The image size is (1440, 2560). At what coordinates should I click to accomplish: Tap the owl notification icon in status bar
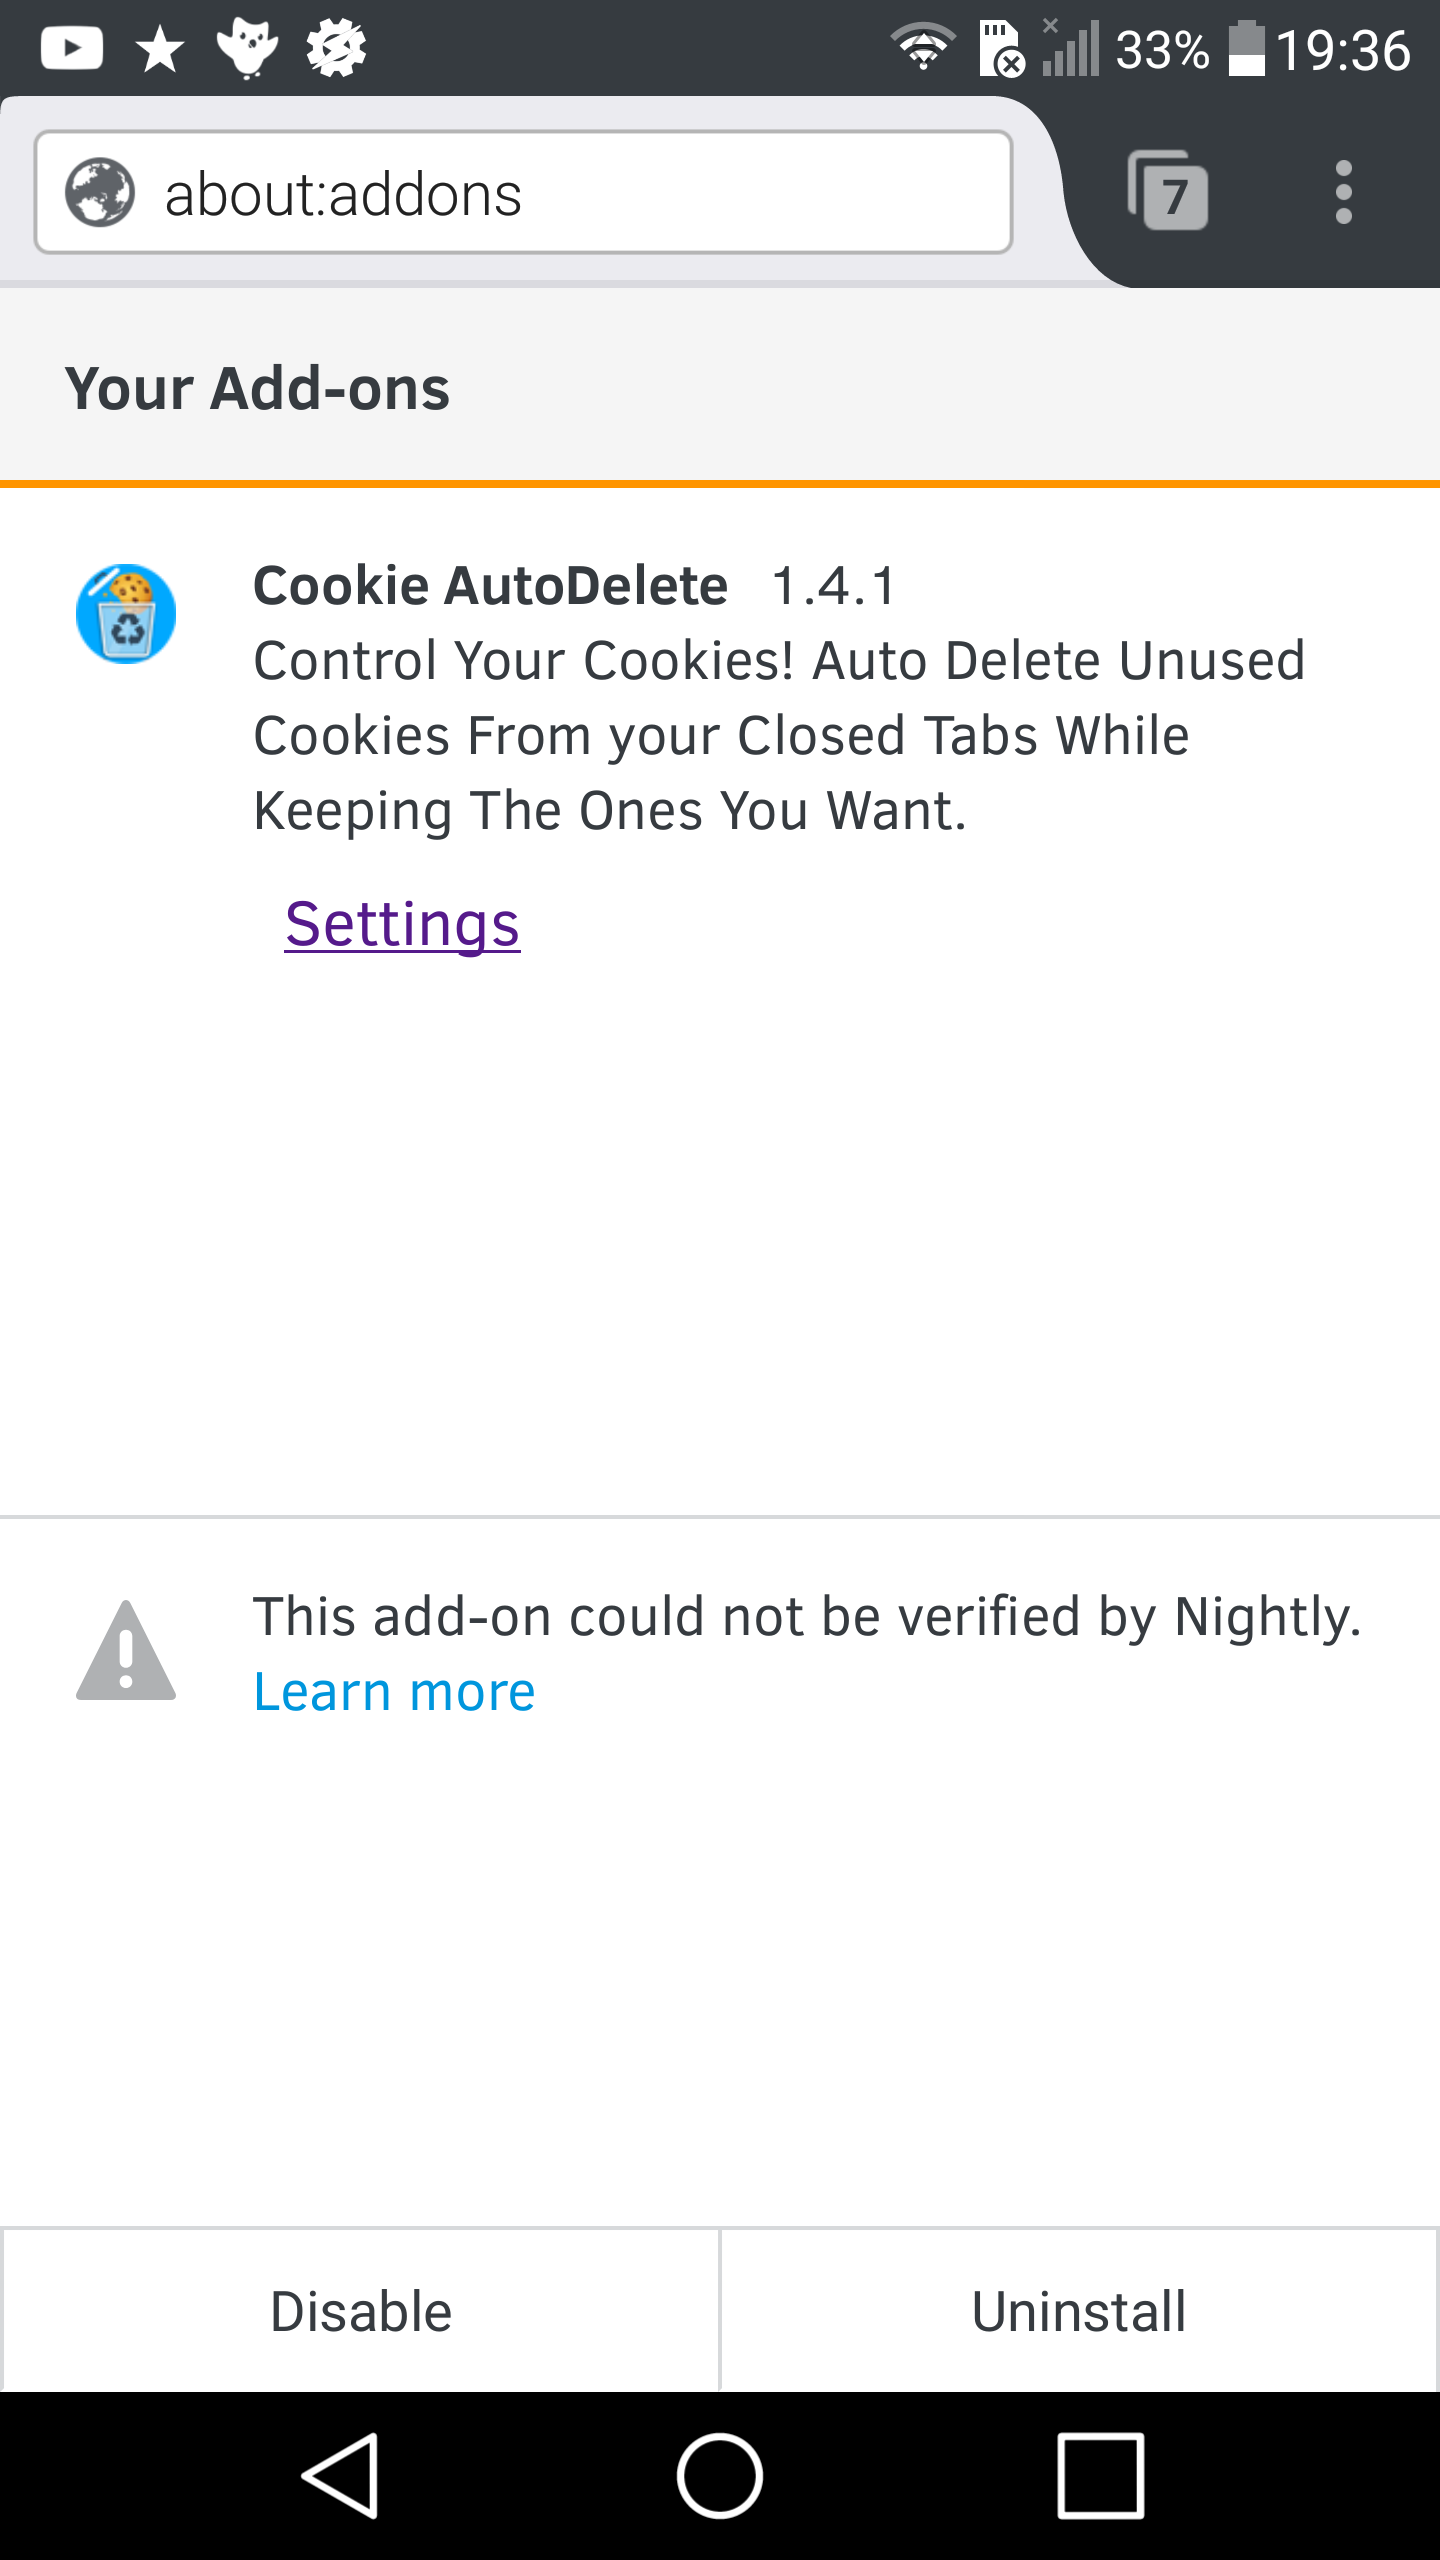[247, 48]
